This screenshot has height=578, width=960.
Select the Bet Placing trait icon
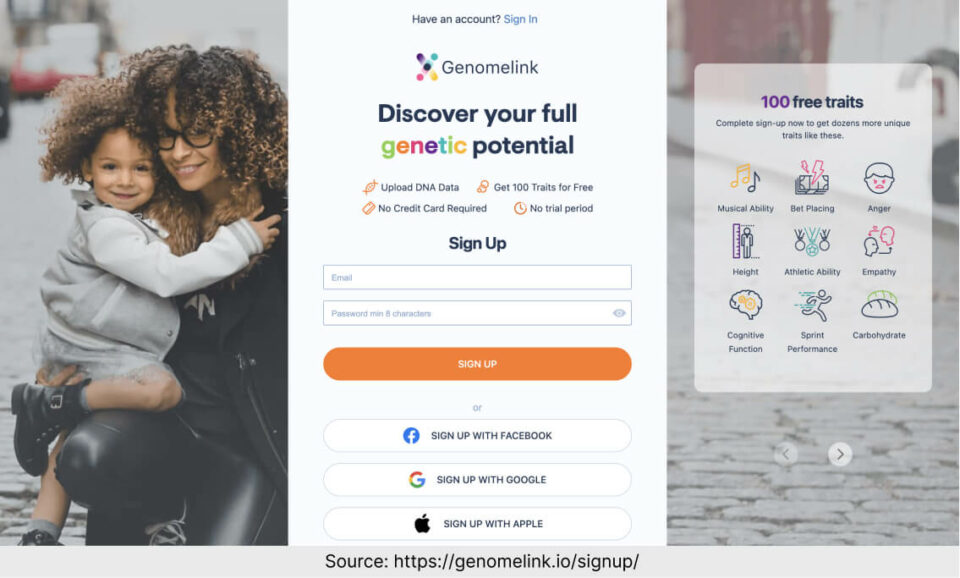812,178
